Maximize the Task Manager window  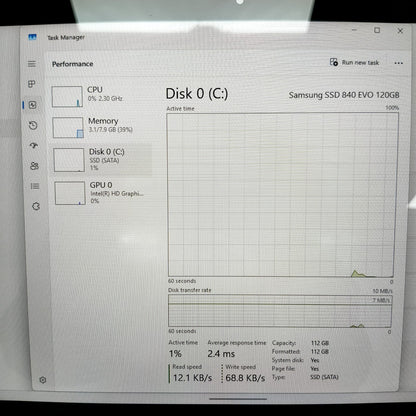point(377,30)
